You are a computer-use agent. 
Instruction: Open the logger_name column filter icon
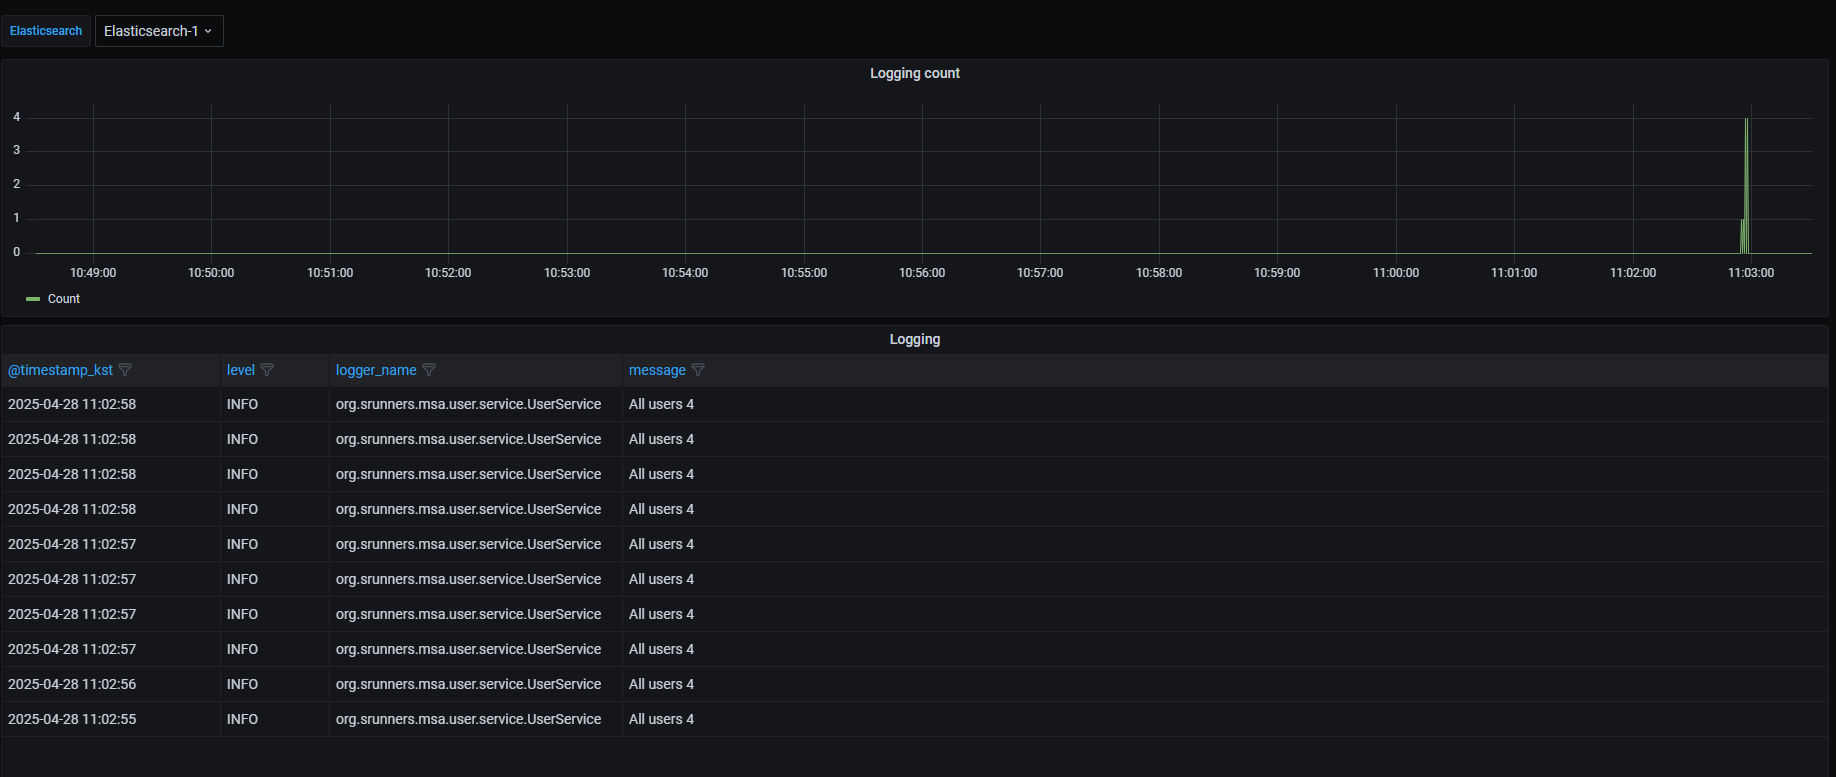429,370
